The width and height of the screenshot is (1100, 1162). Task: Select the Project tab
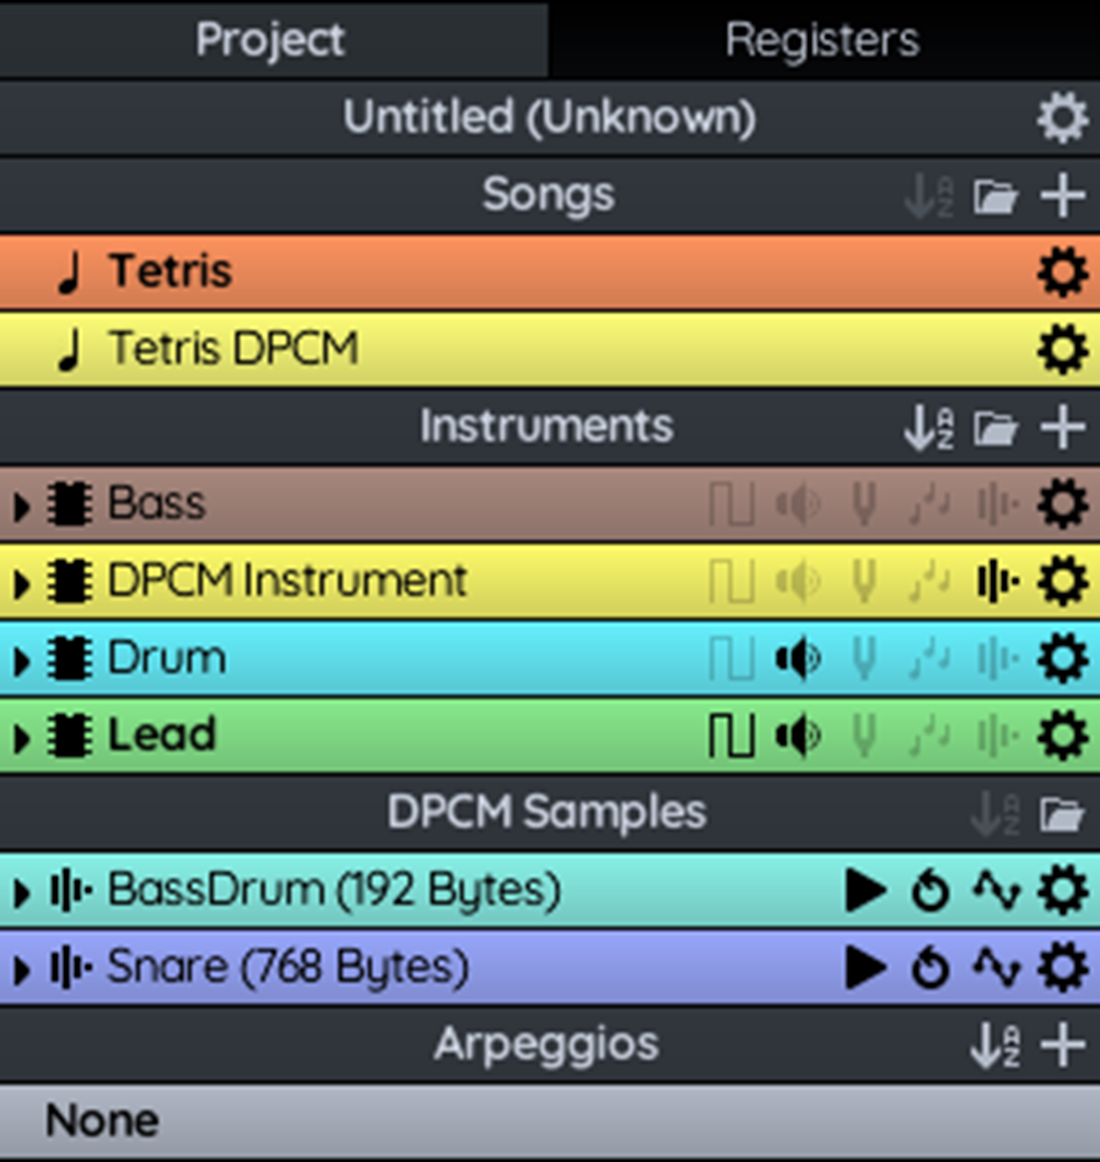[x=270, y=40]
